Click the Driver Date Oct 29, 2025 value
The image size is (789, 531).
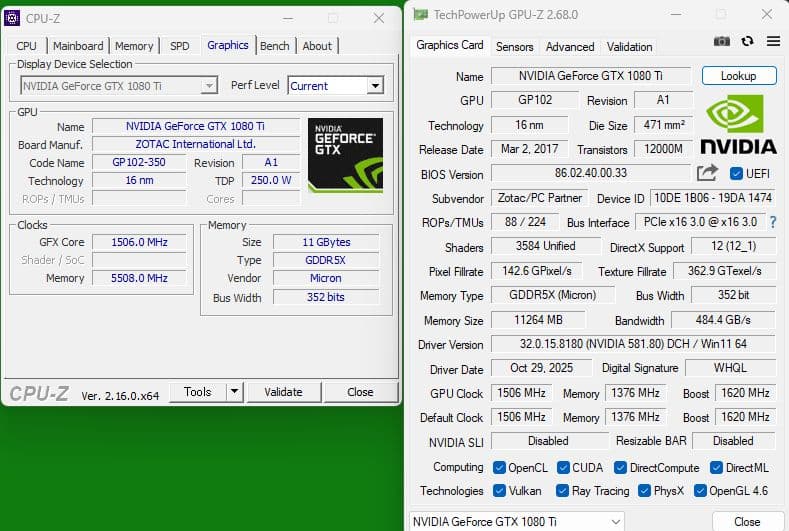541,368
